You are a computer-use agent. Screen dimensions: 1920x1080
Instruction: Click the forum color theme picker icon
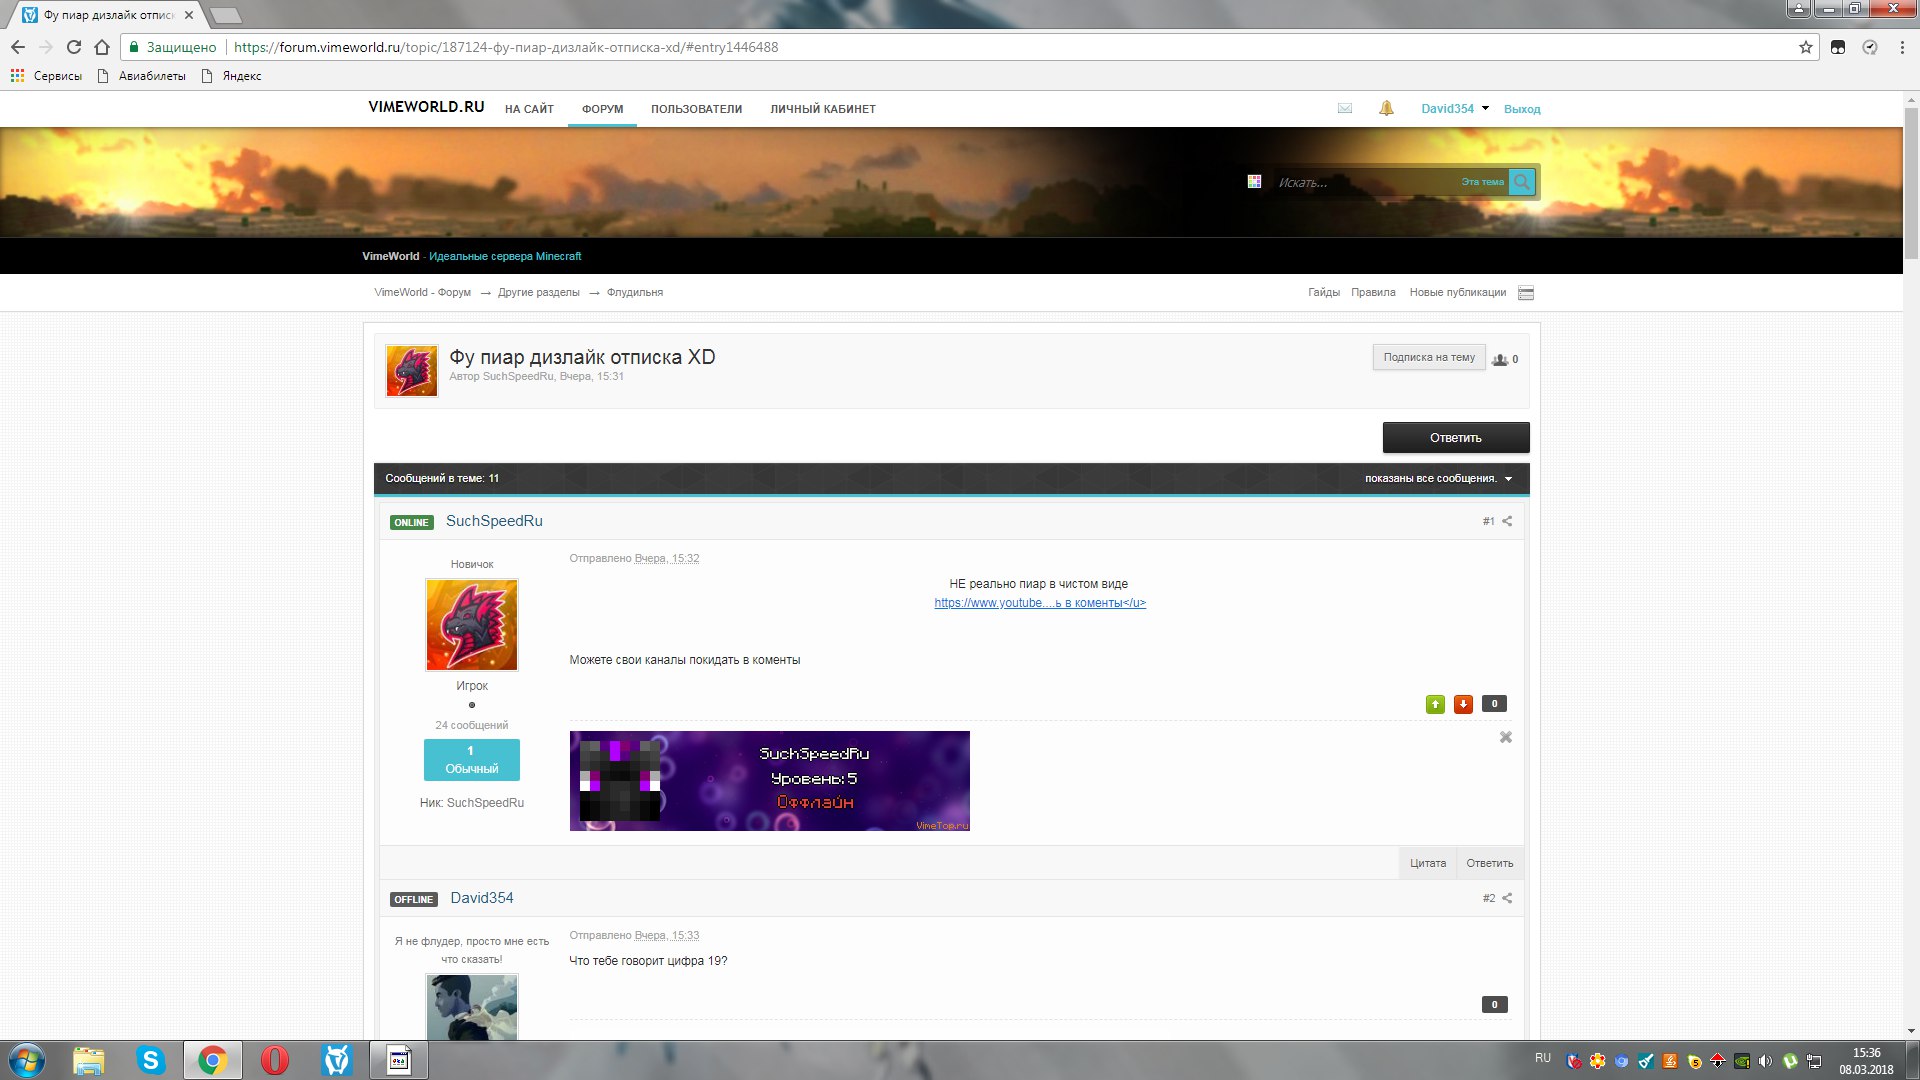pyautogui.click(x=1254, y=181)
